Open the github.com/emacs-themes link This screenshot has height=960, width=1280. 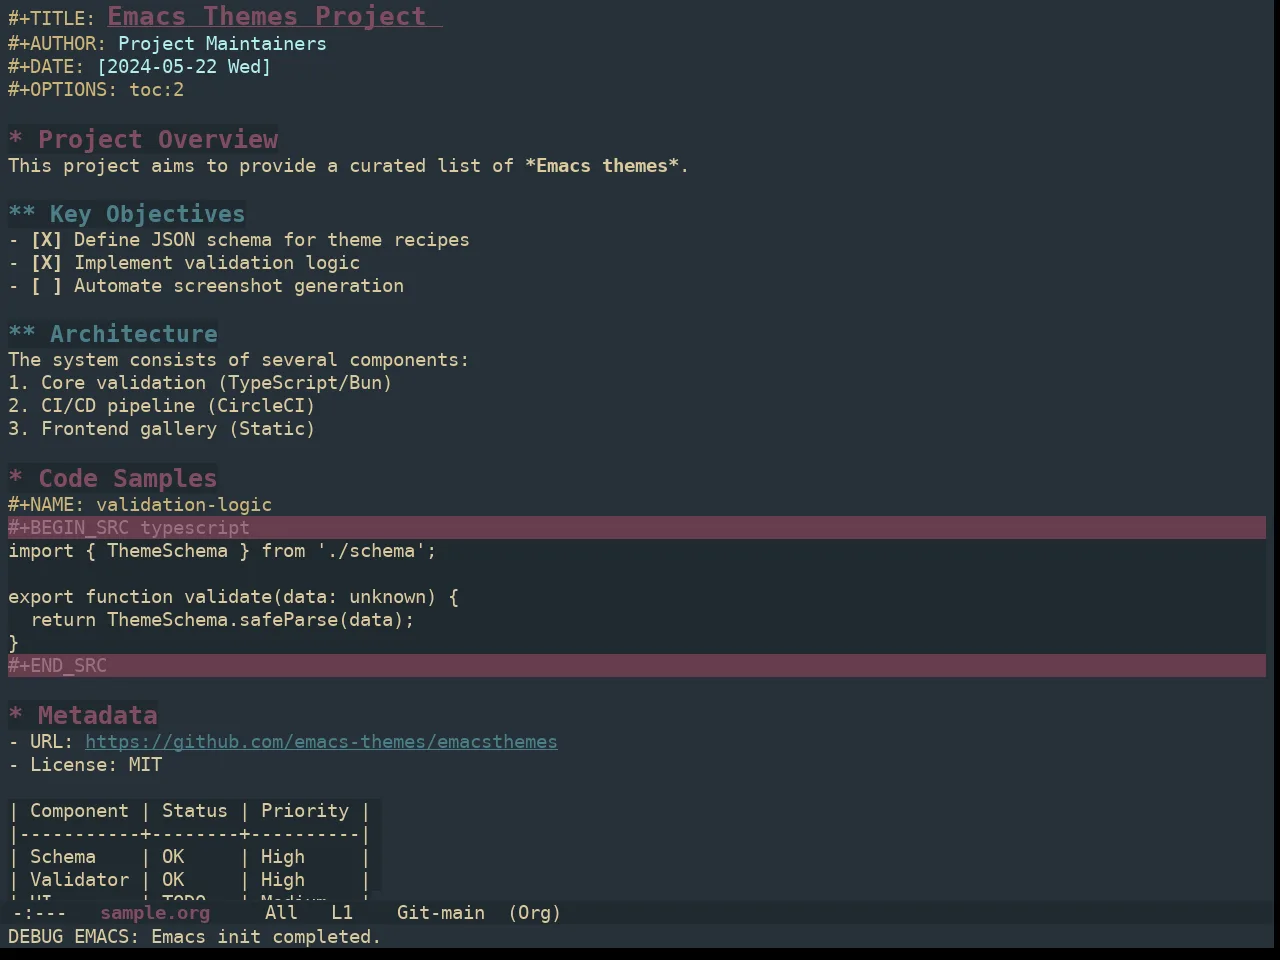[x=321, y=742]
